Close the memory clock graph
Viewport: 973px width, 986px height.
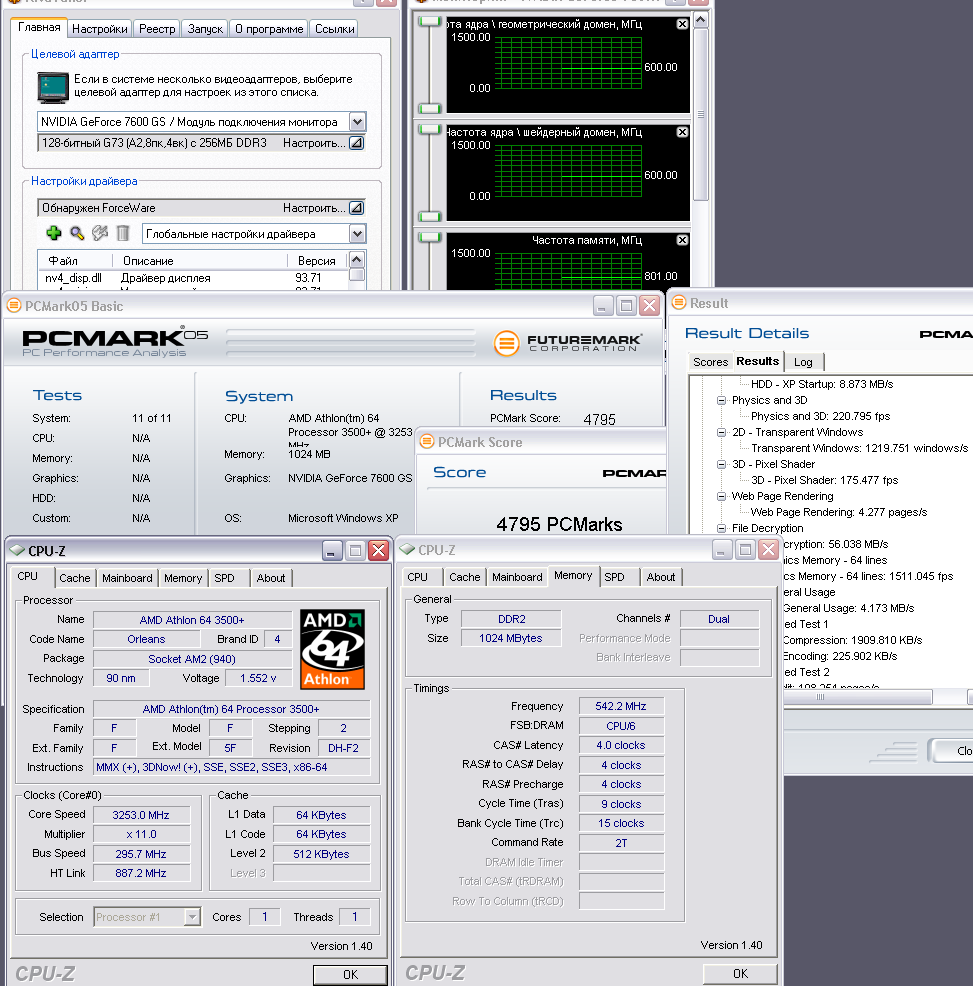(x=682, y=240)
